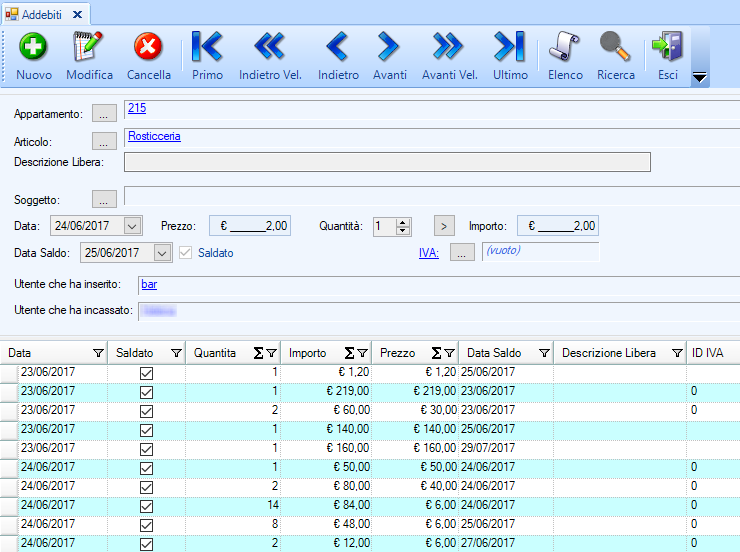Toggle Saldato checkbox in € 1,20 row

point(147,373)
